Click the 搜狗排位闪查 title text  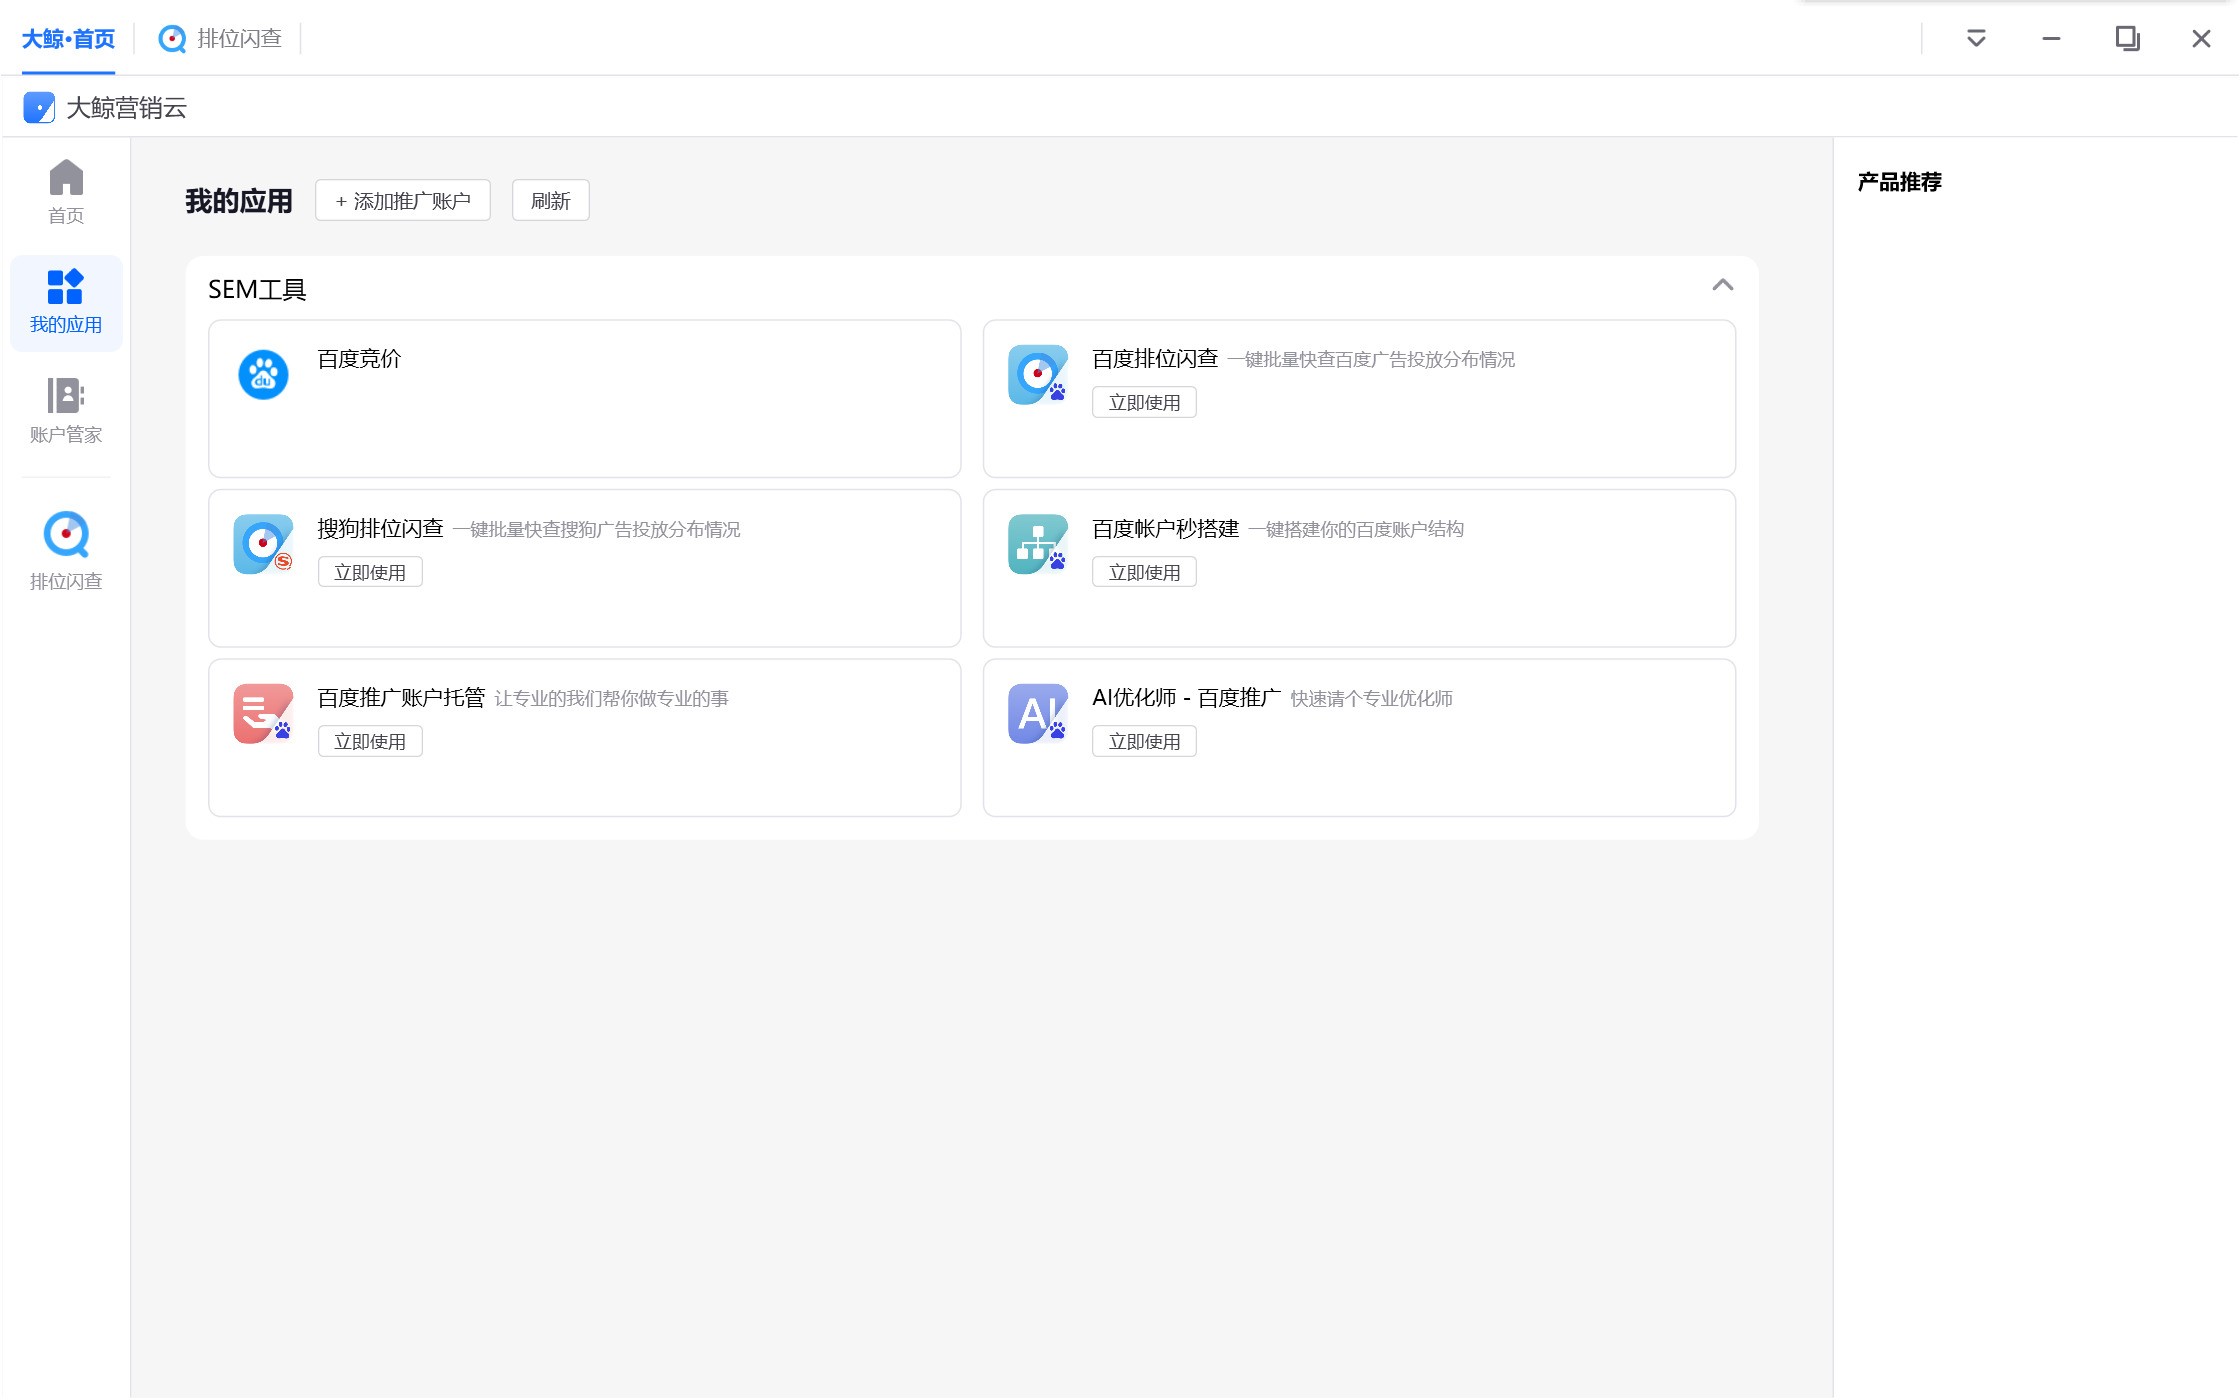[380, 528]
